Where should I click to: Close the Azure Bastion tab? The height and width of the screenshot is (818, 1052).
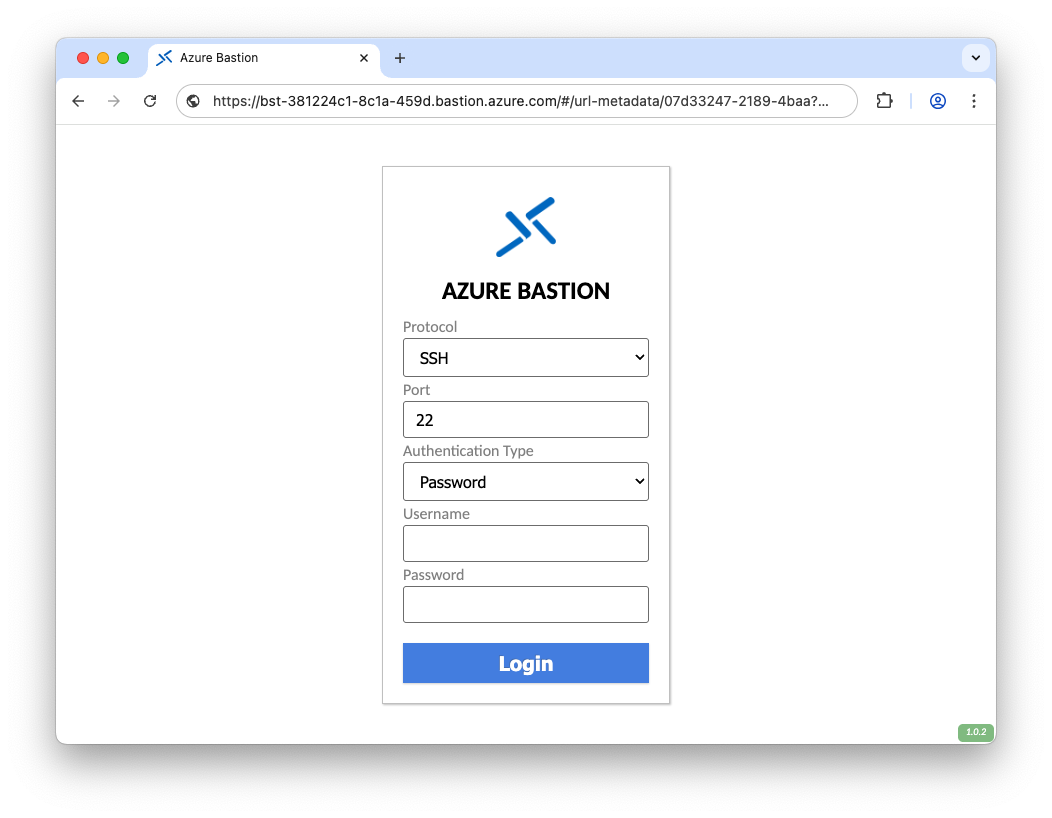(364, 58)
